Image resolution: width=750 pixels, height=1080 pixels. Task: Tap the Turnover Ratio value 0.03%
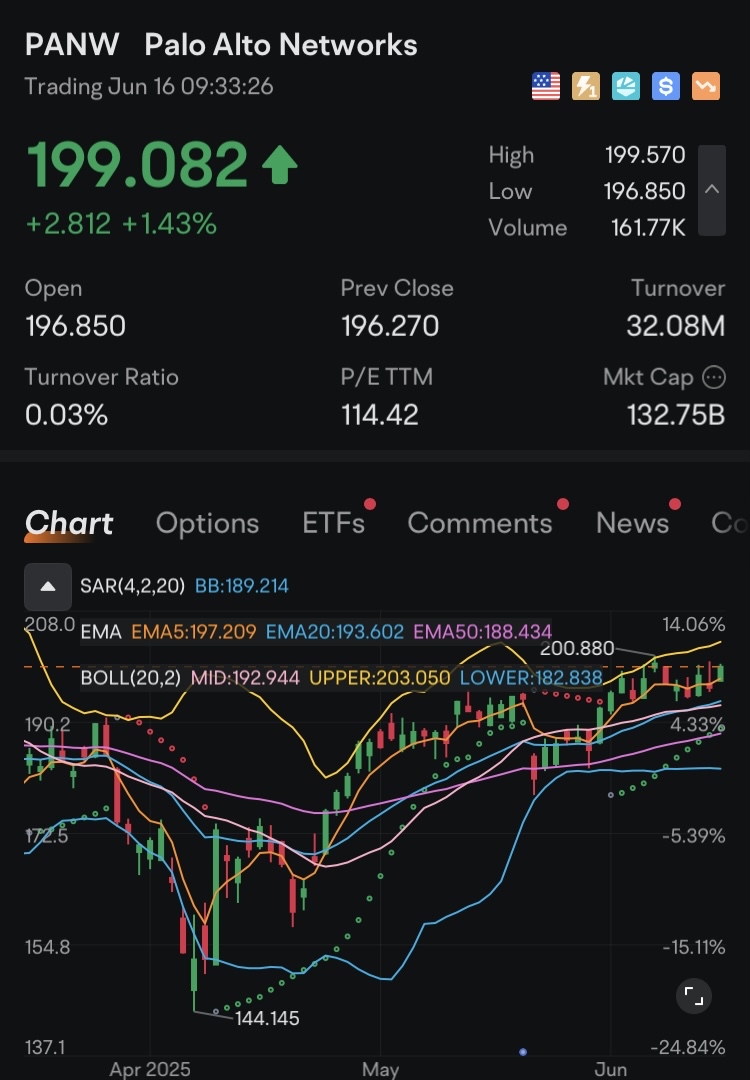tap(66, 415)
